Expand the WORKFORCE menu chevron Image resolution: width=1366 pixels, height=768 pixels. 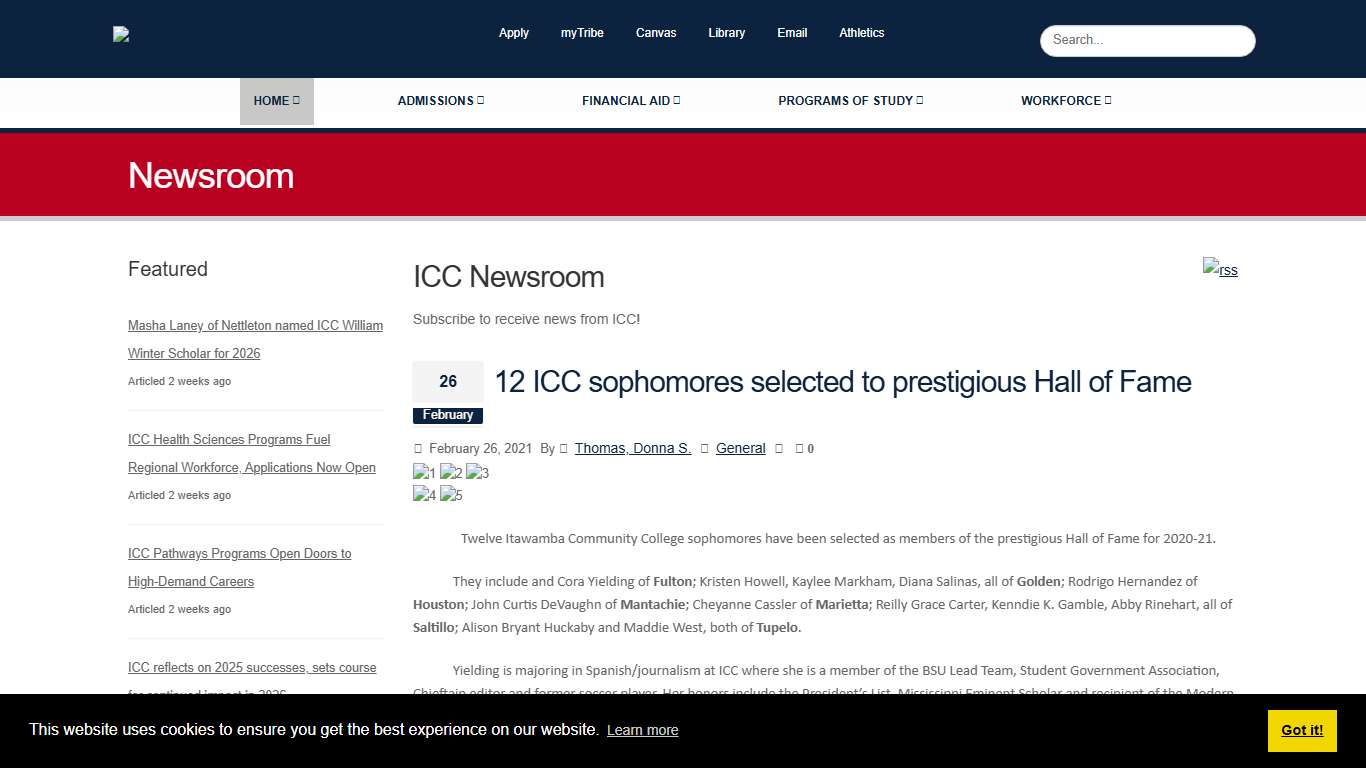coord(1106,100)
